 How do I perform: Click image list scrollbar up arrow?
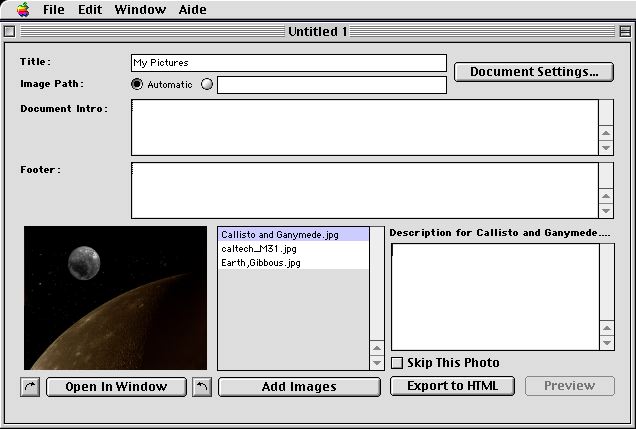point(377,347)
